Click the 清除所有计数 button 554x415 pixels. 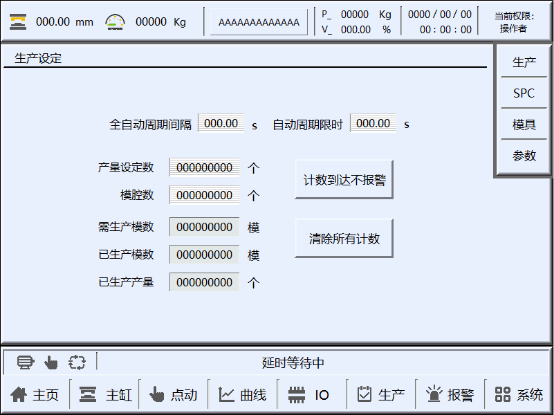point(344,238)
